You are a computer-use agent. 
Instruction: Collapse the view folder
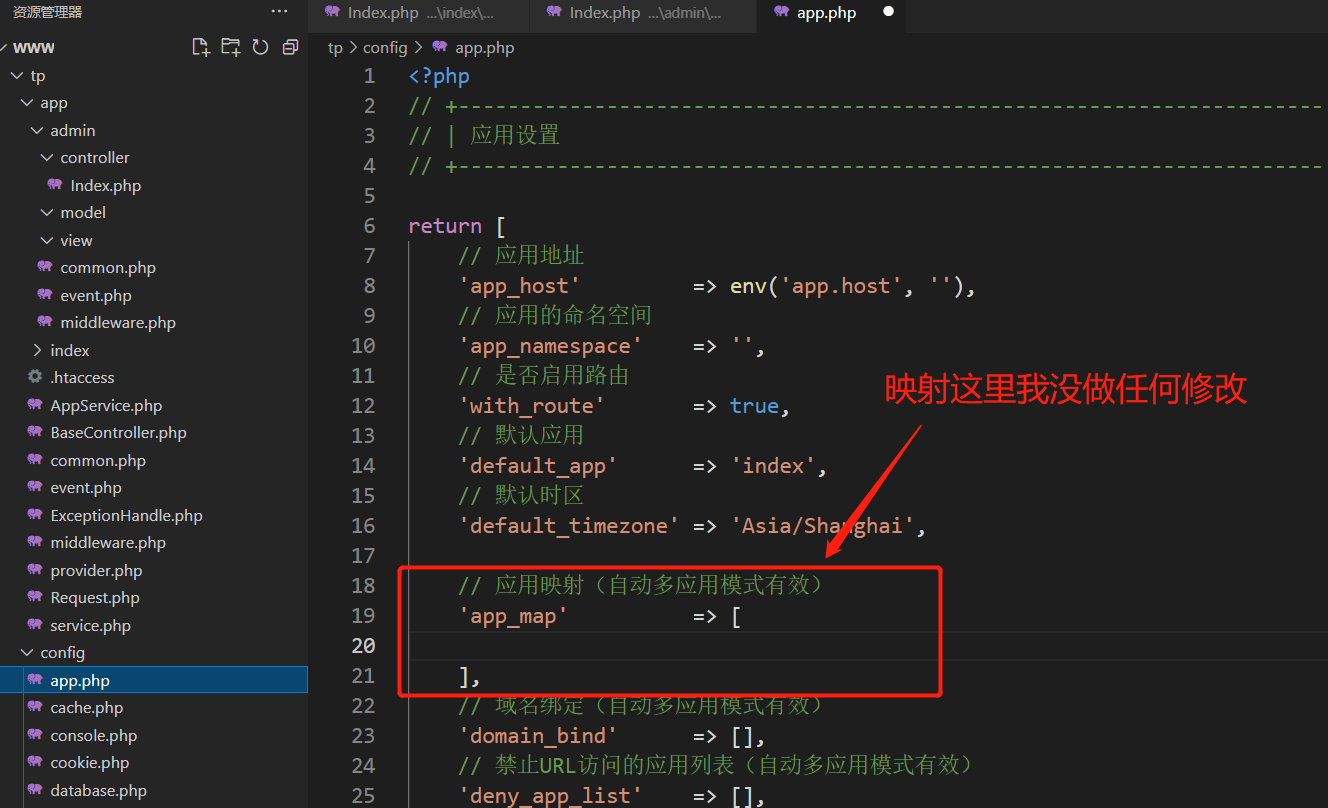pos(46,240)
